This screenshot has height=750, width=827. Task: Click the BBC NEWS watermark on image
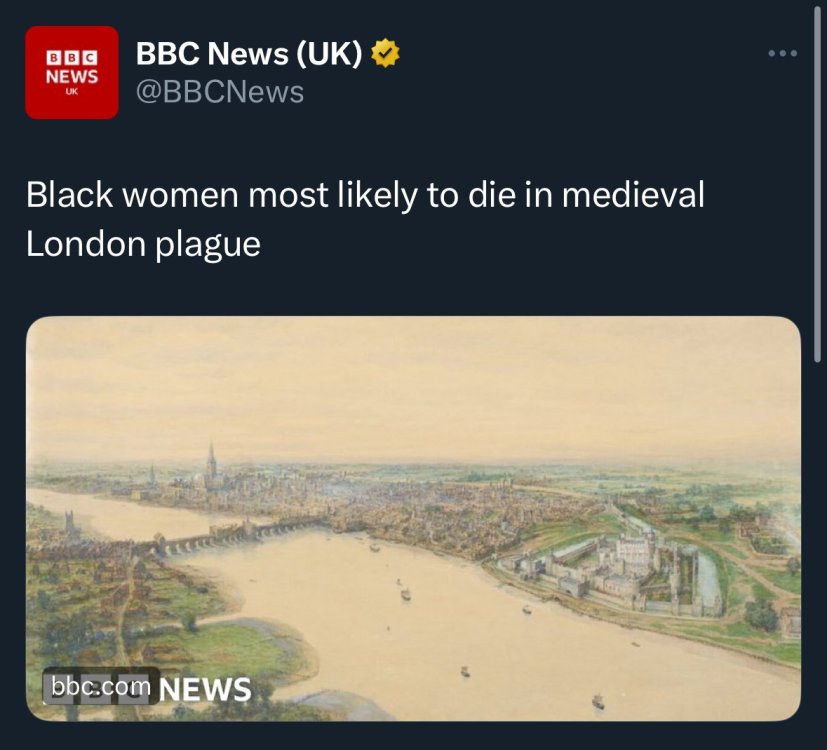click(x=205, y=688)
